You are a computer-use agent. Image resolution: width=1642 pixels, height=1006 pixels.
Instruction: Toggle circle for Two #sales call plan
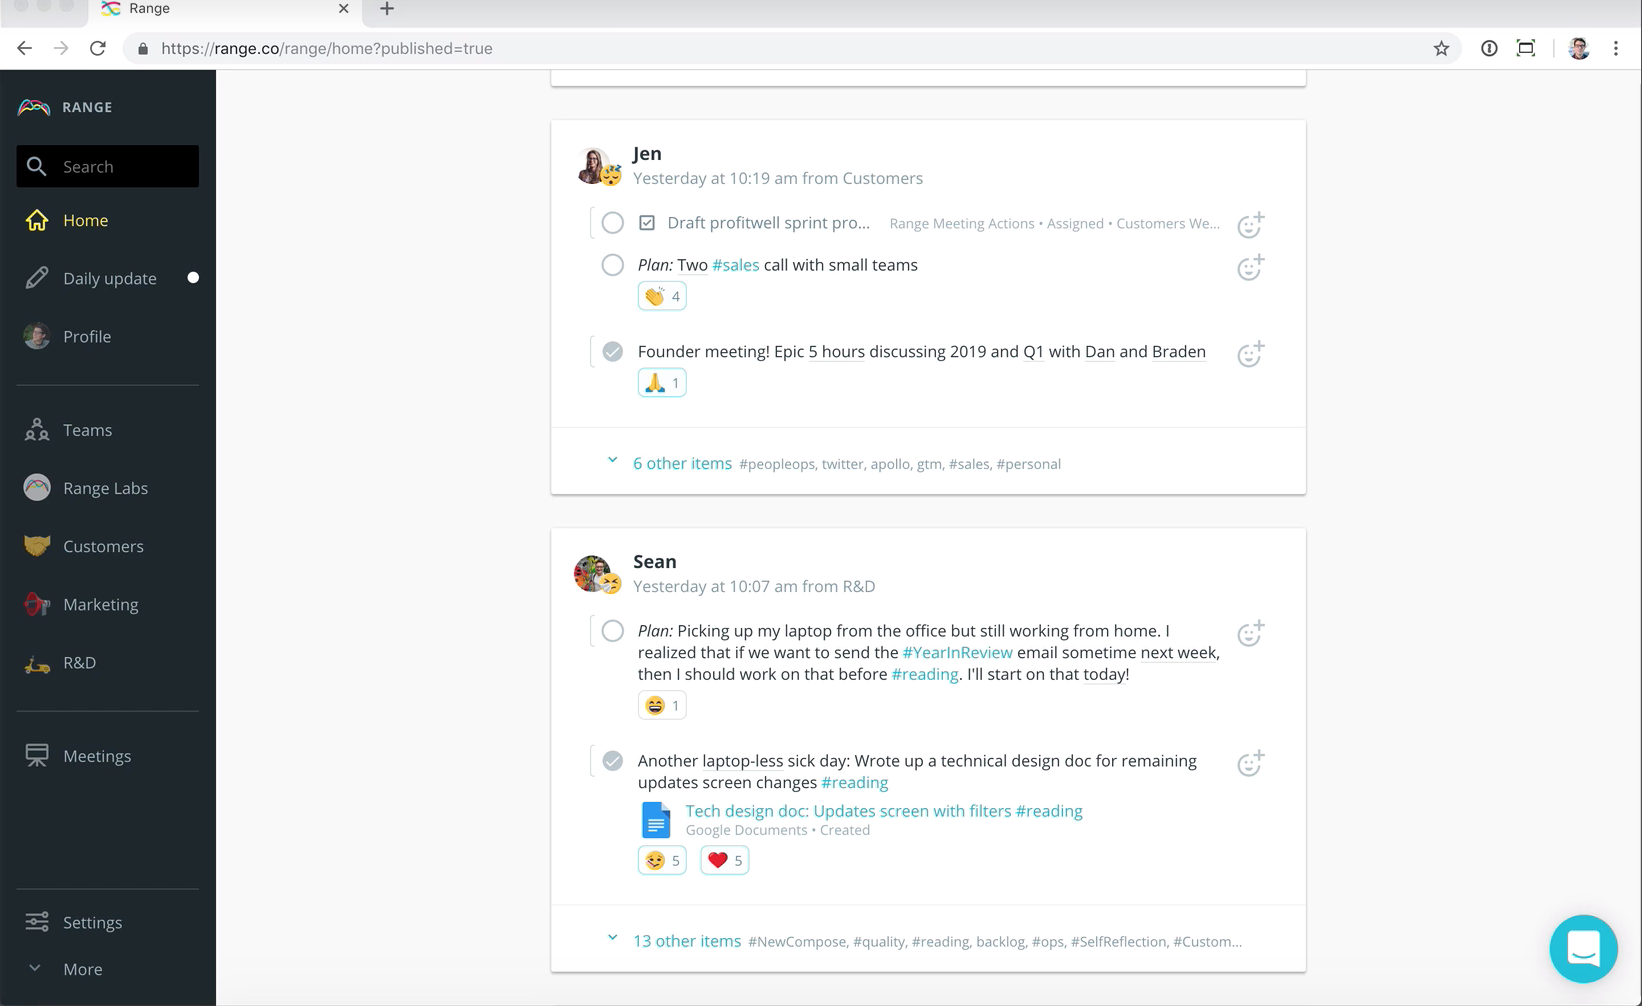612,265
